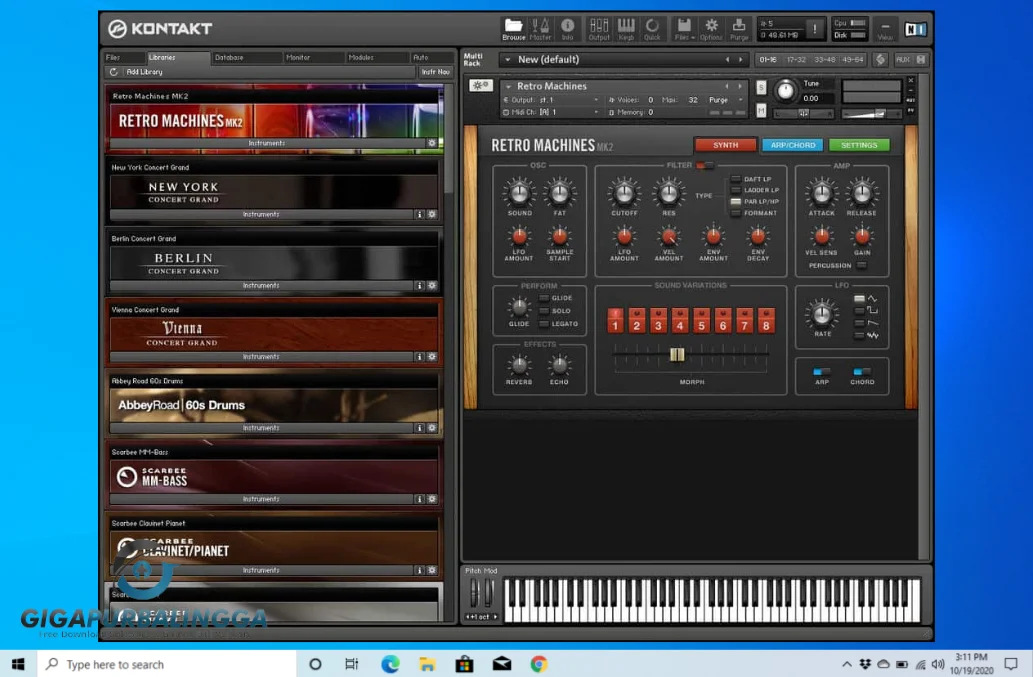Click the SYNTH page button
Viewport: 1033px width, 677px height.
pyautogui.click(x=725, y=145)
